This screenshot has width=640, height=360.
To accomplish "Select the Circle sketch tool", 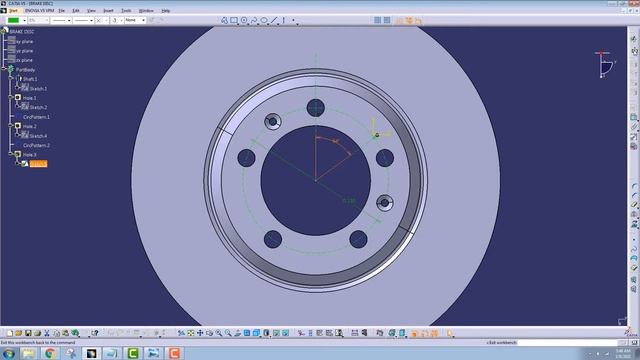I will [244, 20].
